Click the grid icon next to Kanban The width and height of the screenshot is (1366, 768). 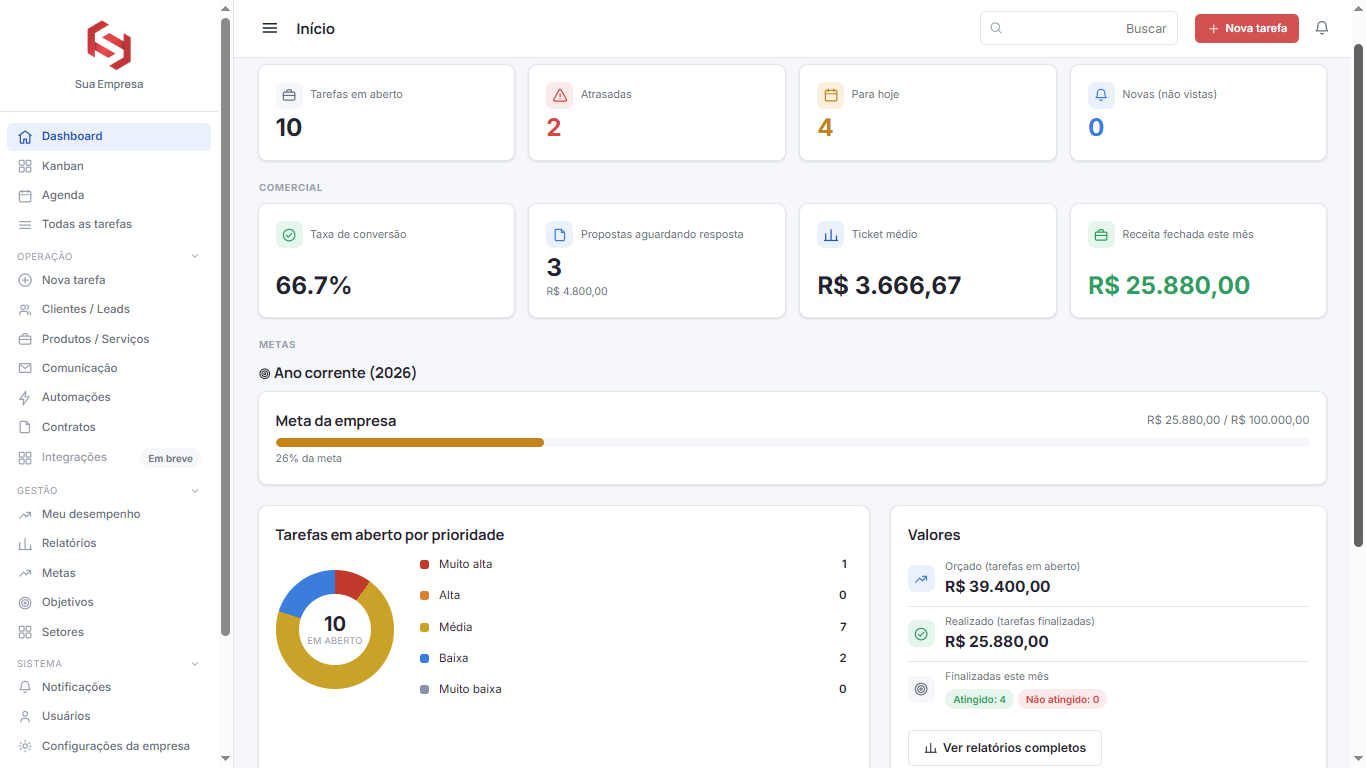point(25,166)
